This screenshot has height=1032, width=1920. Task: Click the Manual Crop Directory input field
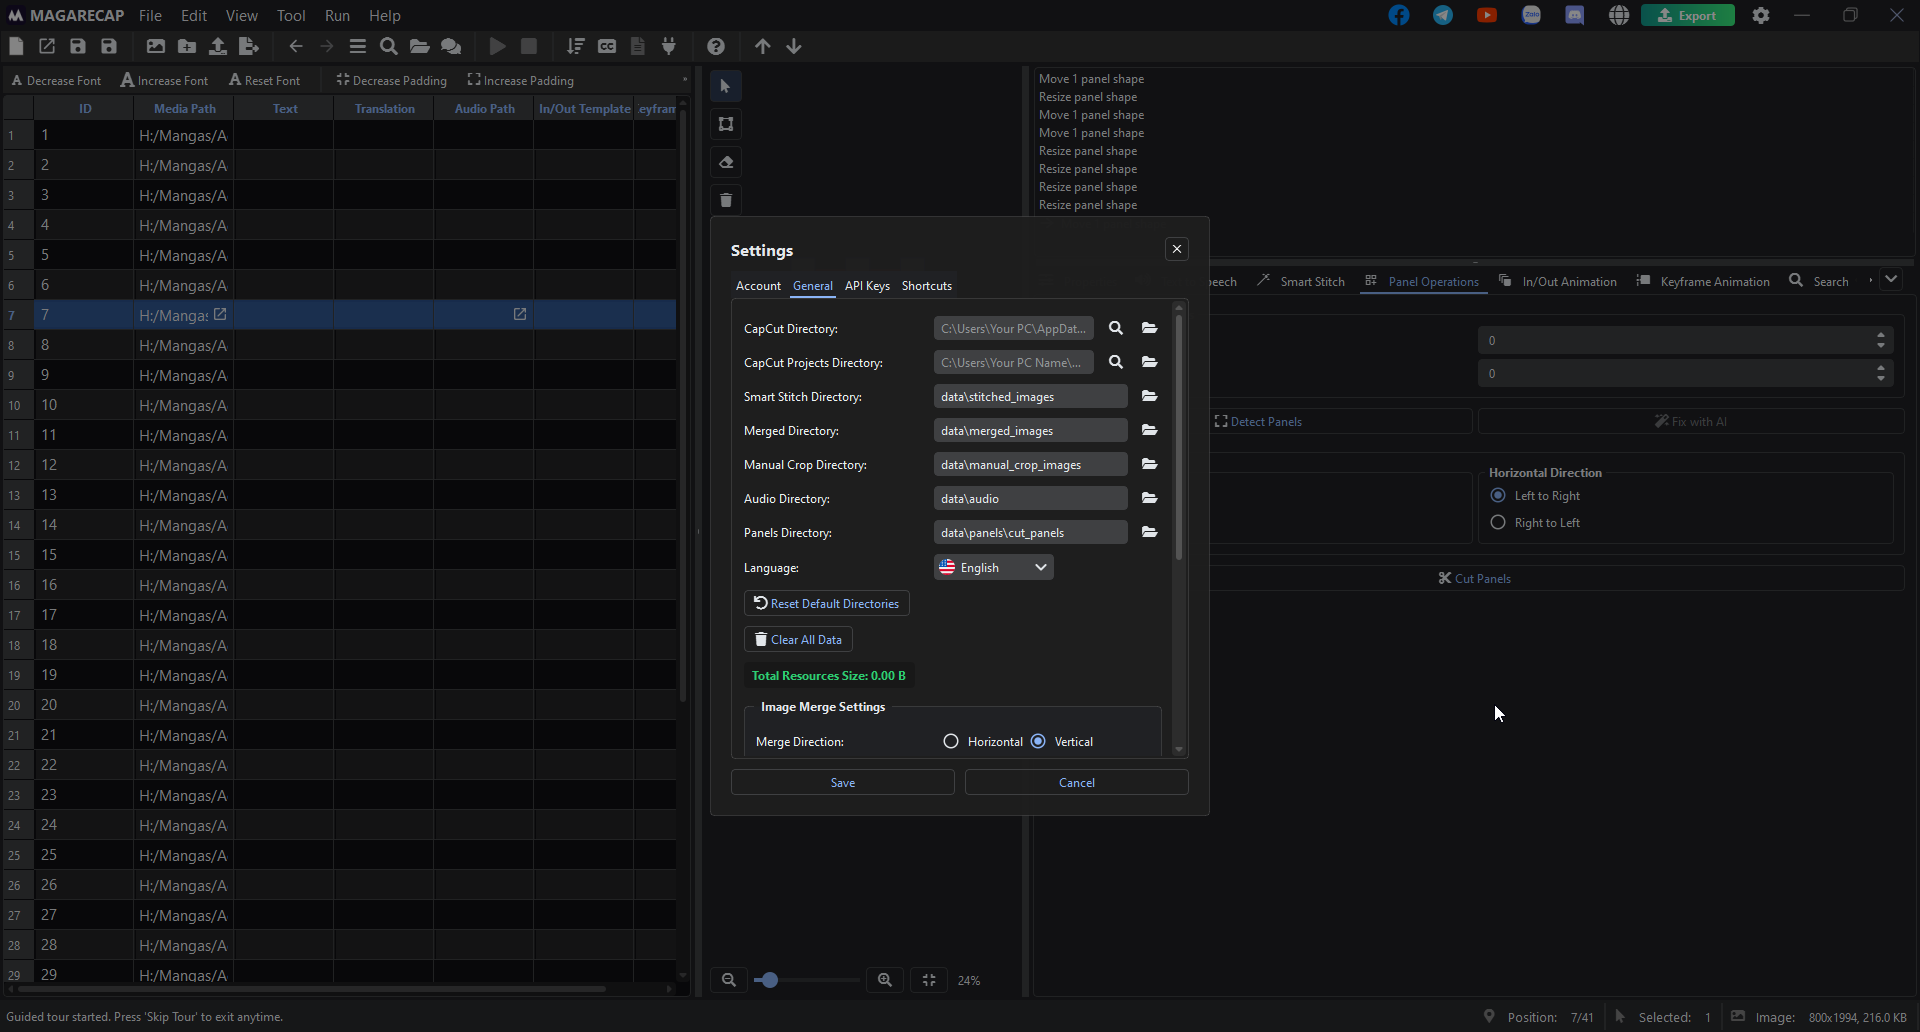(1030, 464)
